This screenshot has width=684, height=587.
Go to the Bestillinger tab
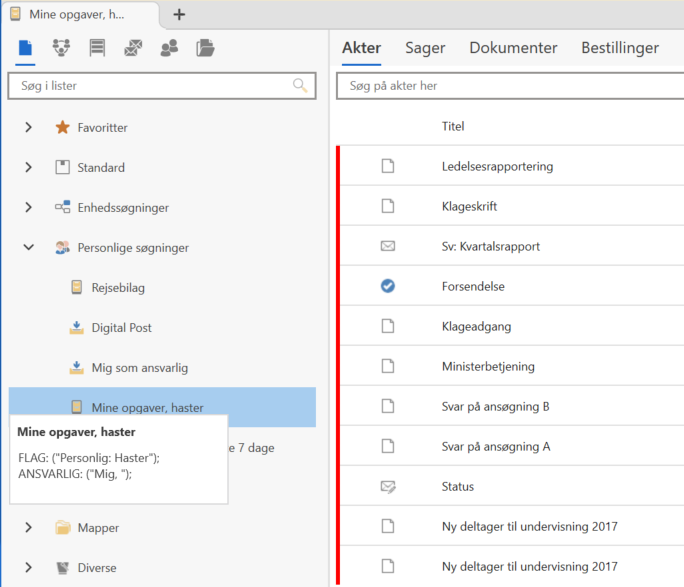620,48
